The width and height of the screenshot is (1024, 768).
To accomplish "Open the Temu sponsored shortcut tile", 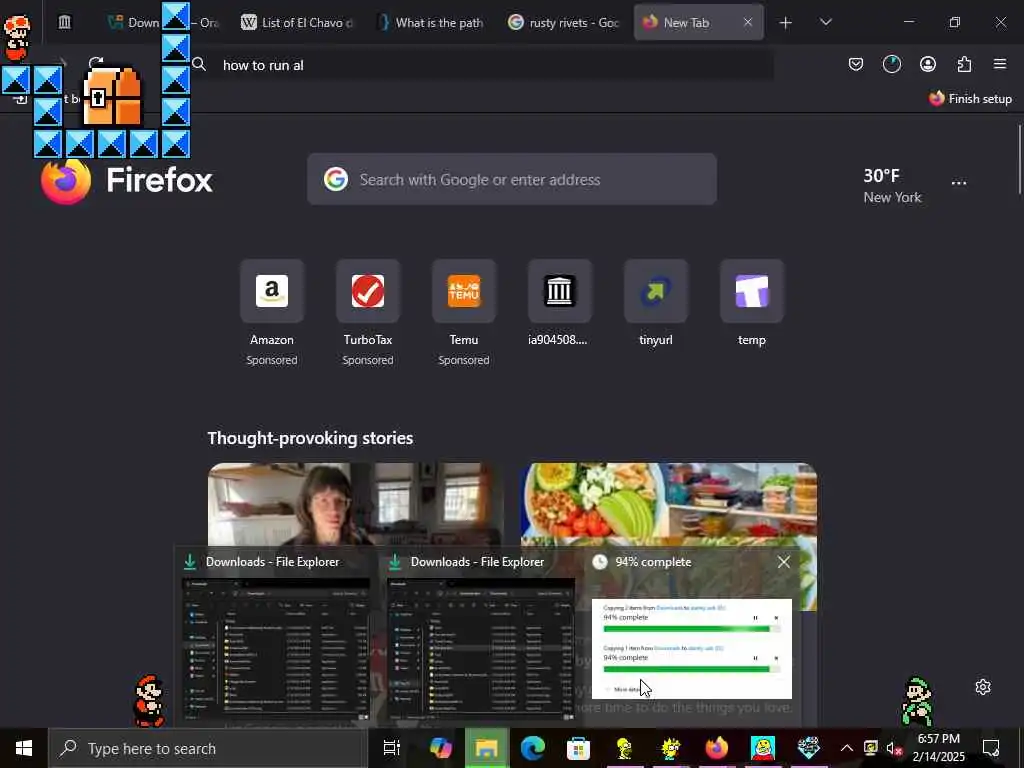I will pos(464,291).
